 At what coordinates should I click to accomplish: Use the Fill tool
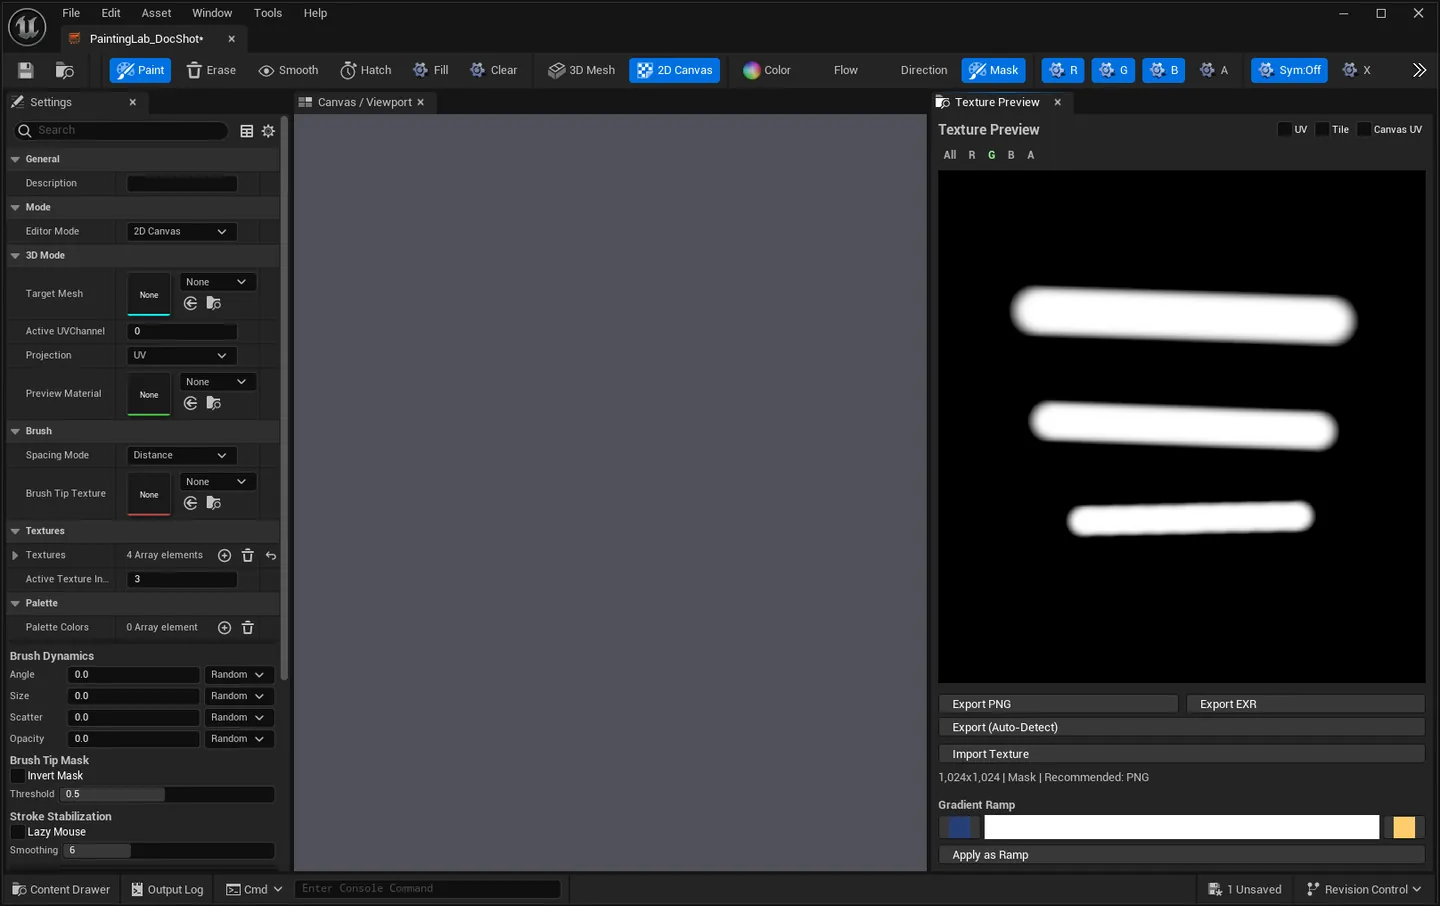(x=431, y=70)
